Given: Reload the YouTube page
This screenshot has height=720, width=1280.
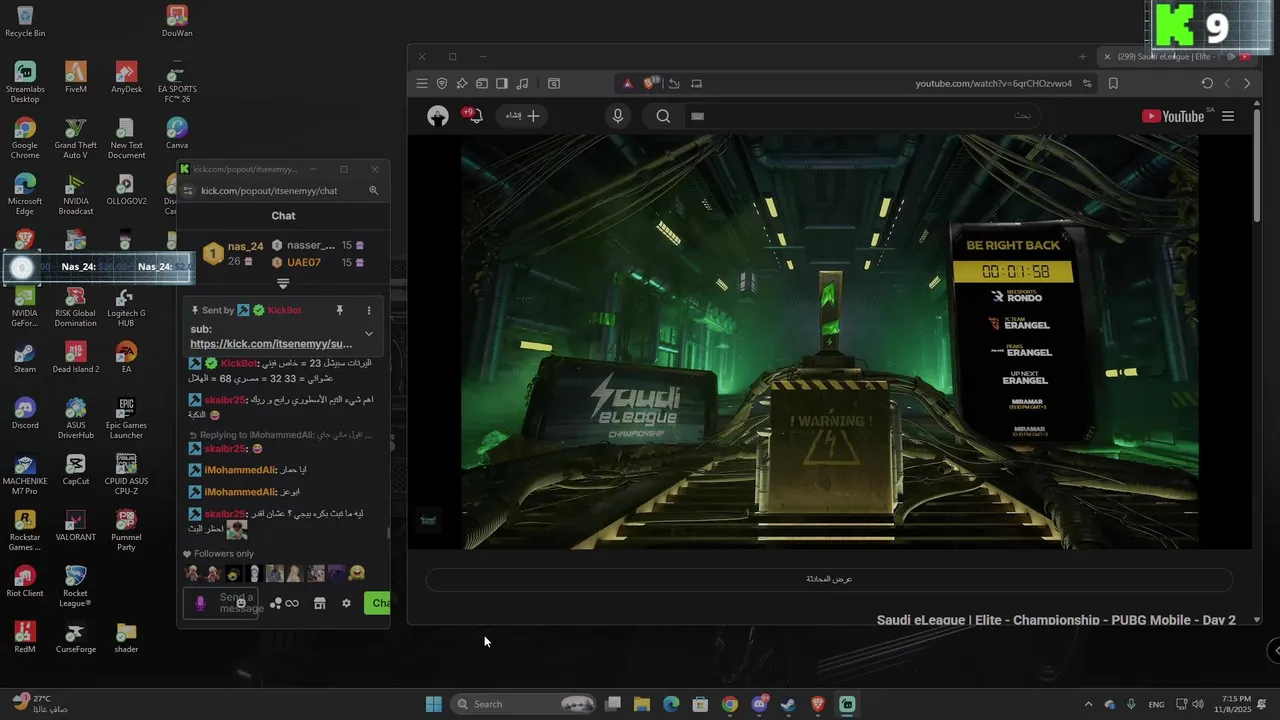Looking at the screenshot, I should coord(1207,84).
